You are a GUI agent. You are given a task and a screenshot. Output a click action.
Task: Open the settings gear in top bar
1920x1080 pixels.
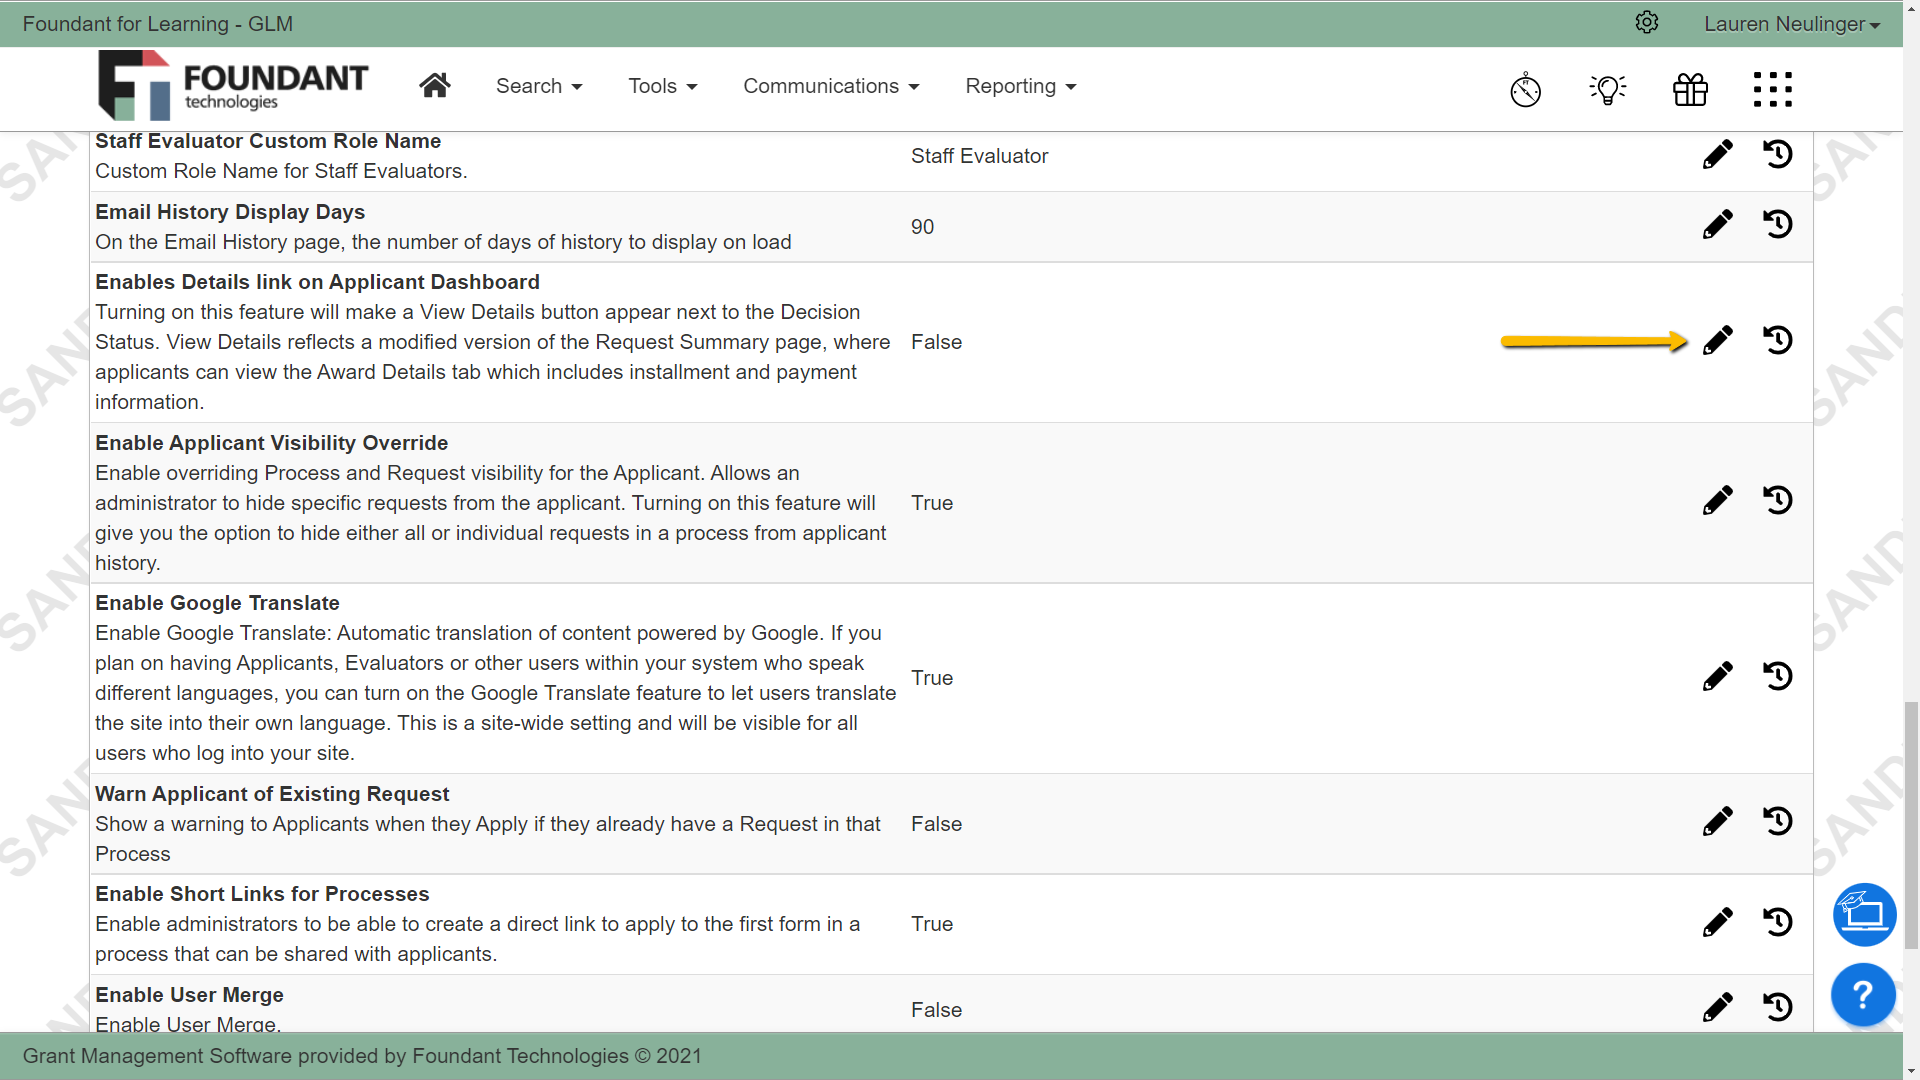pyautogui.click(x=1647, y=23)
